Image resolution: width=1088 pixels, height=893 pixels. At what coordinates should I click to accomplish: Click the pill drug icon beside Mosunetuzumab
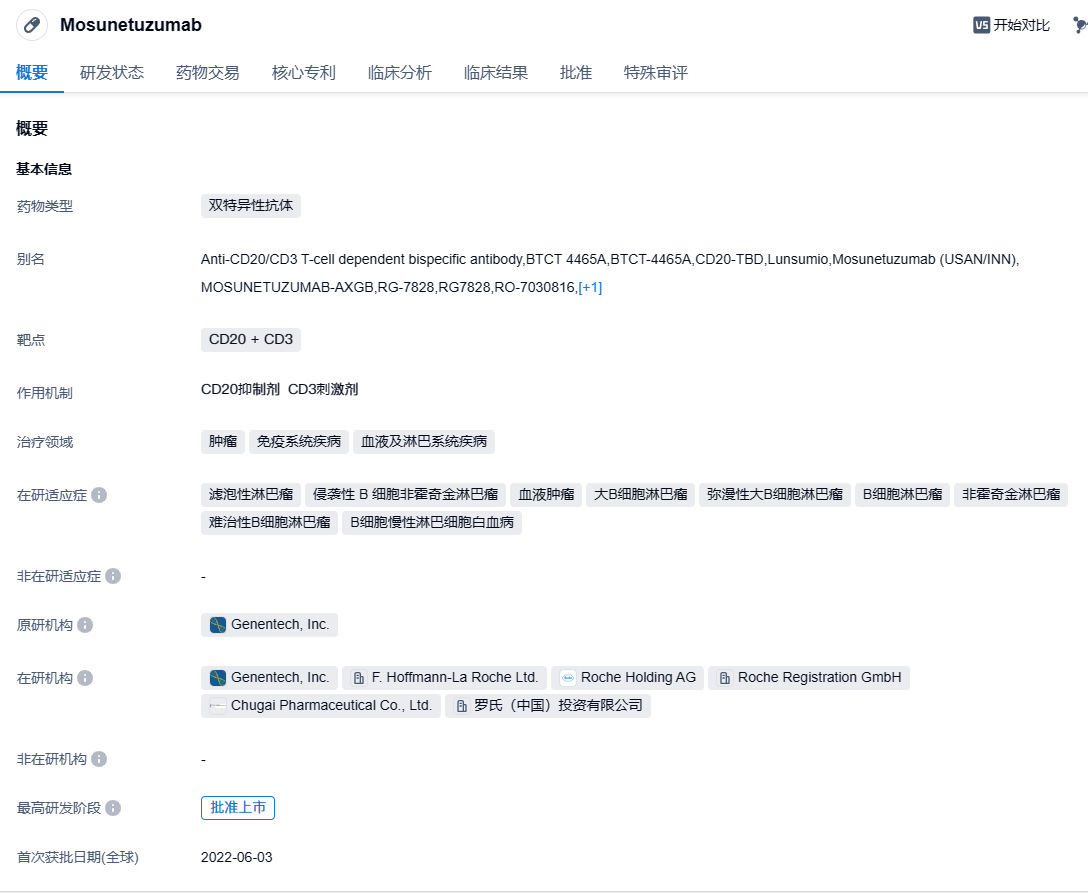coord(32,25)
